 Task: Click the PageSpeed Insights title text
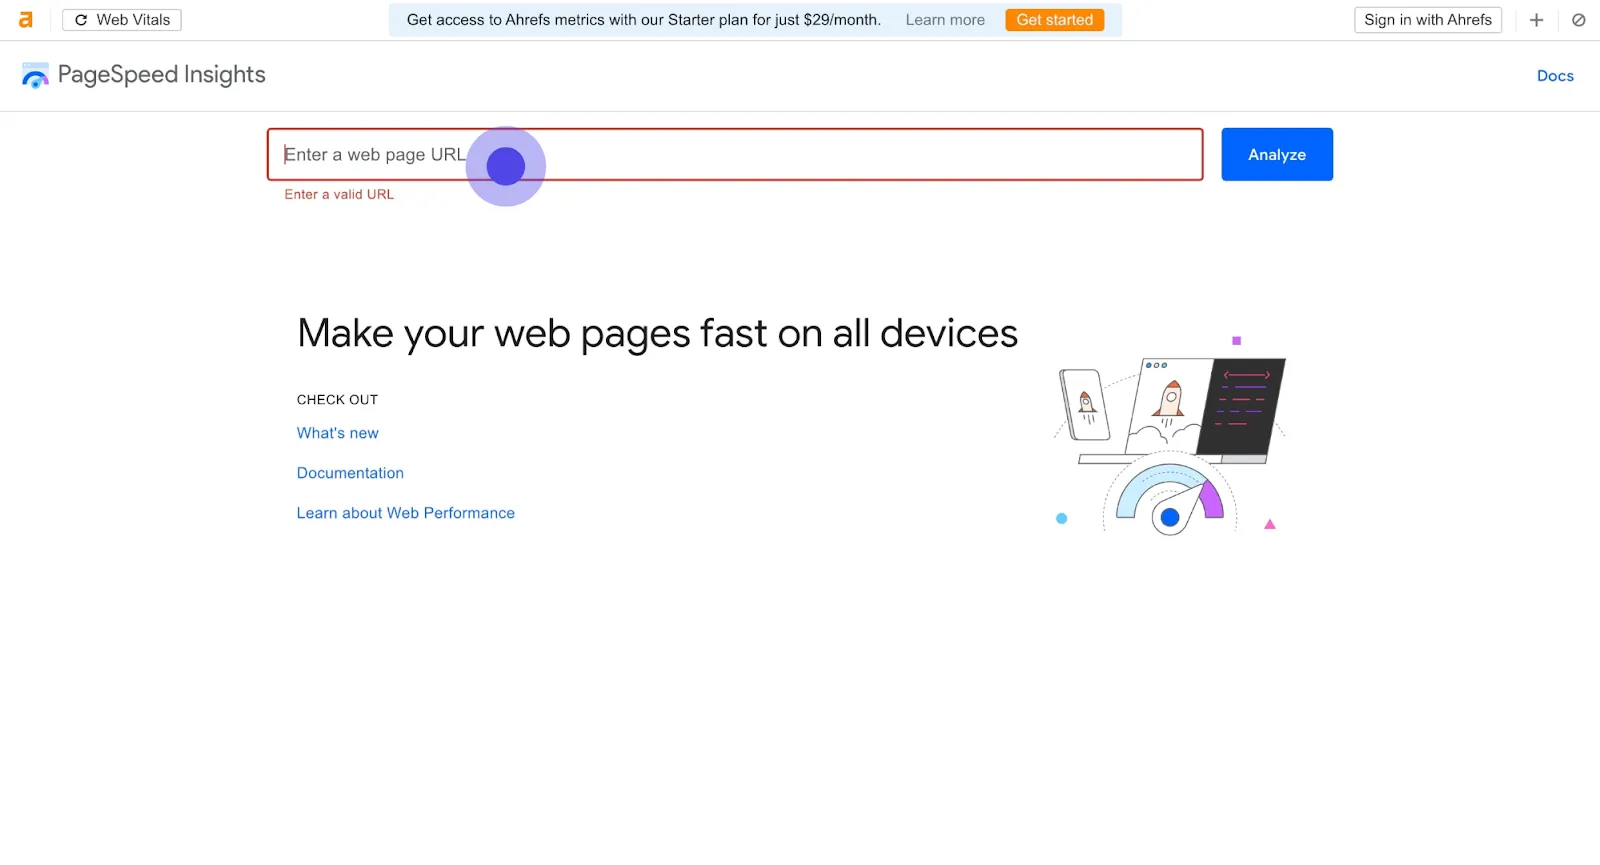[x=162, y=75]
